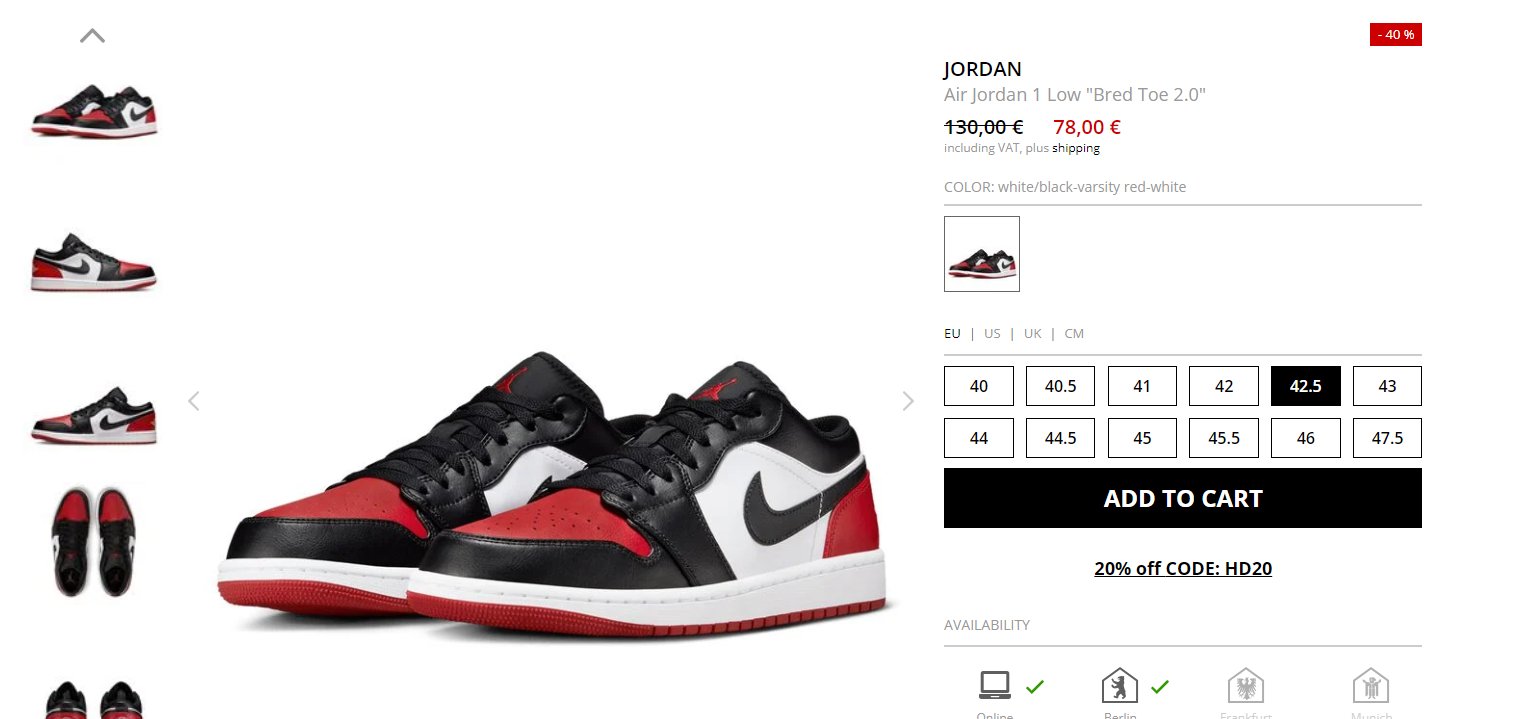Click the Munich store crest icon
This screenshot has width=1516, height=719.
pos(1371,686)
